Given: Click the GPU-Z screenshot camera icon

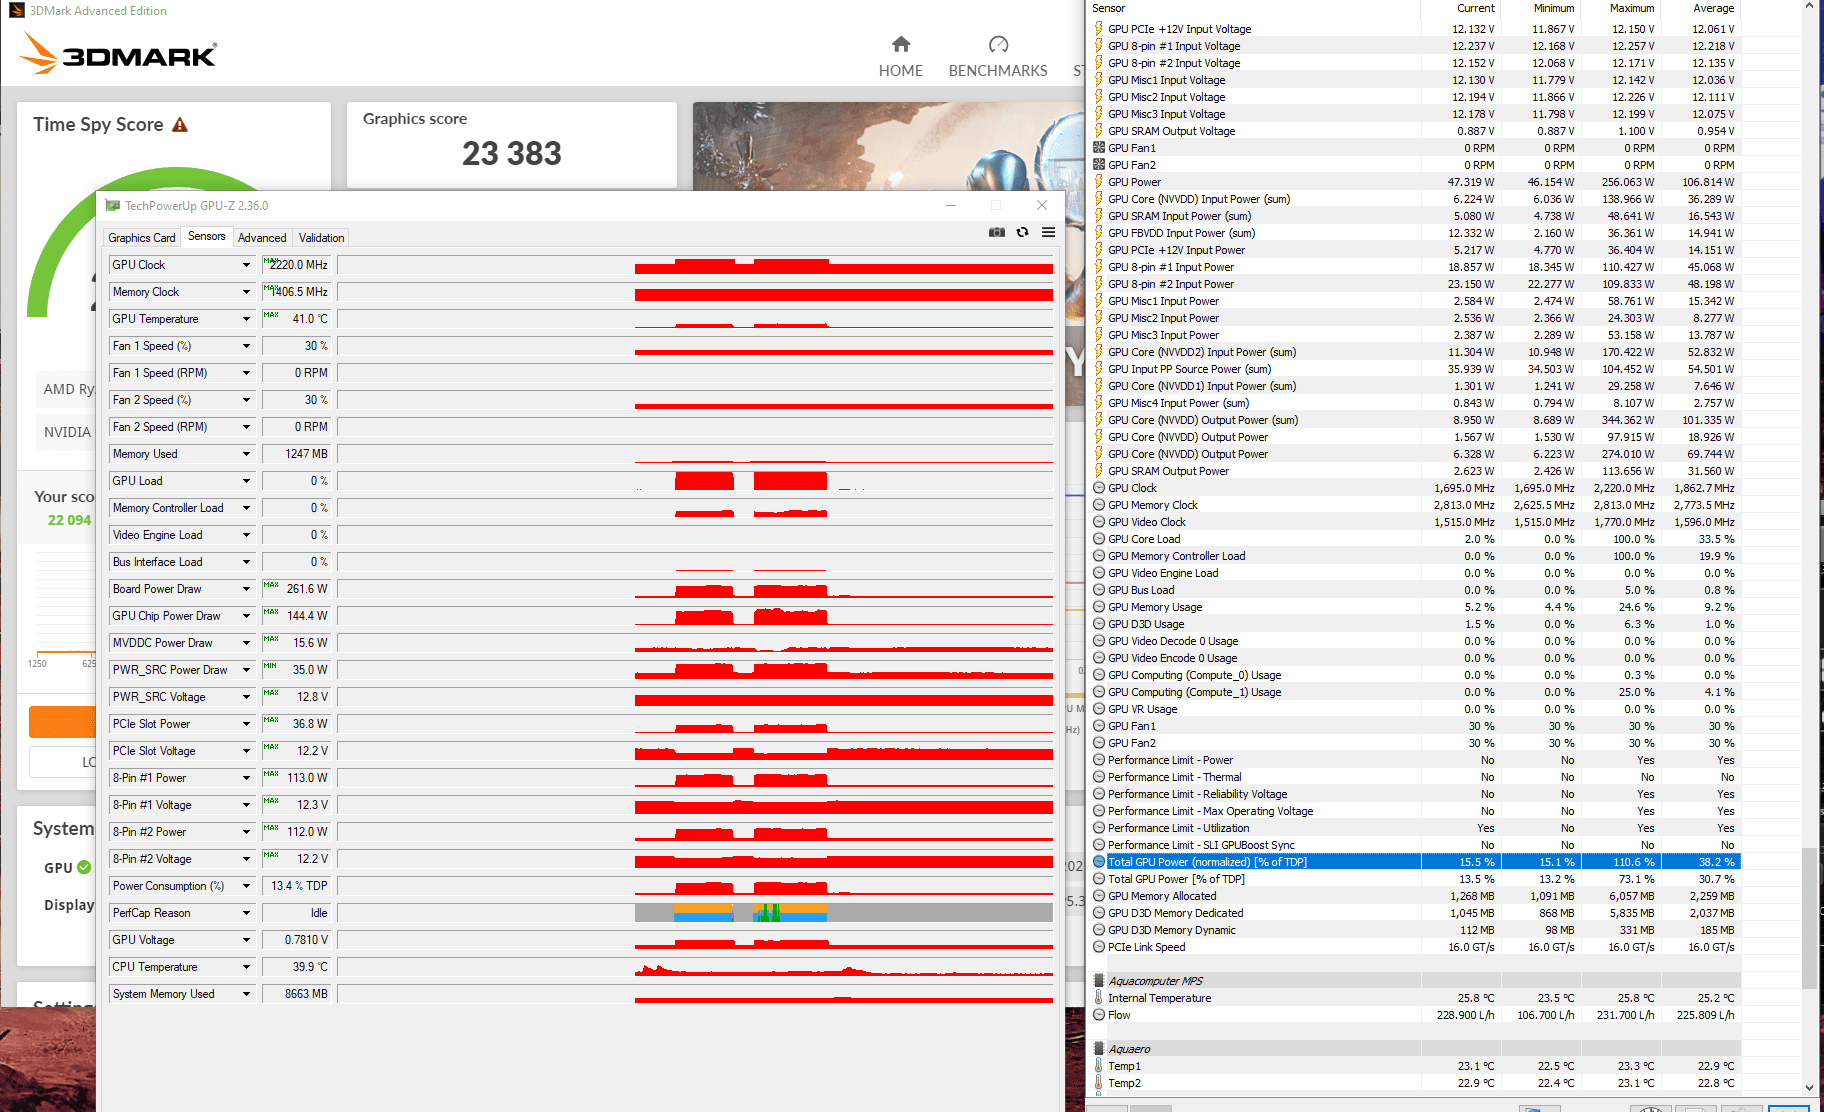Looking at the screenshot, I should [x=997, y=232].
